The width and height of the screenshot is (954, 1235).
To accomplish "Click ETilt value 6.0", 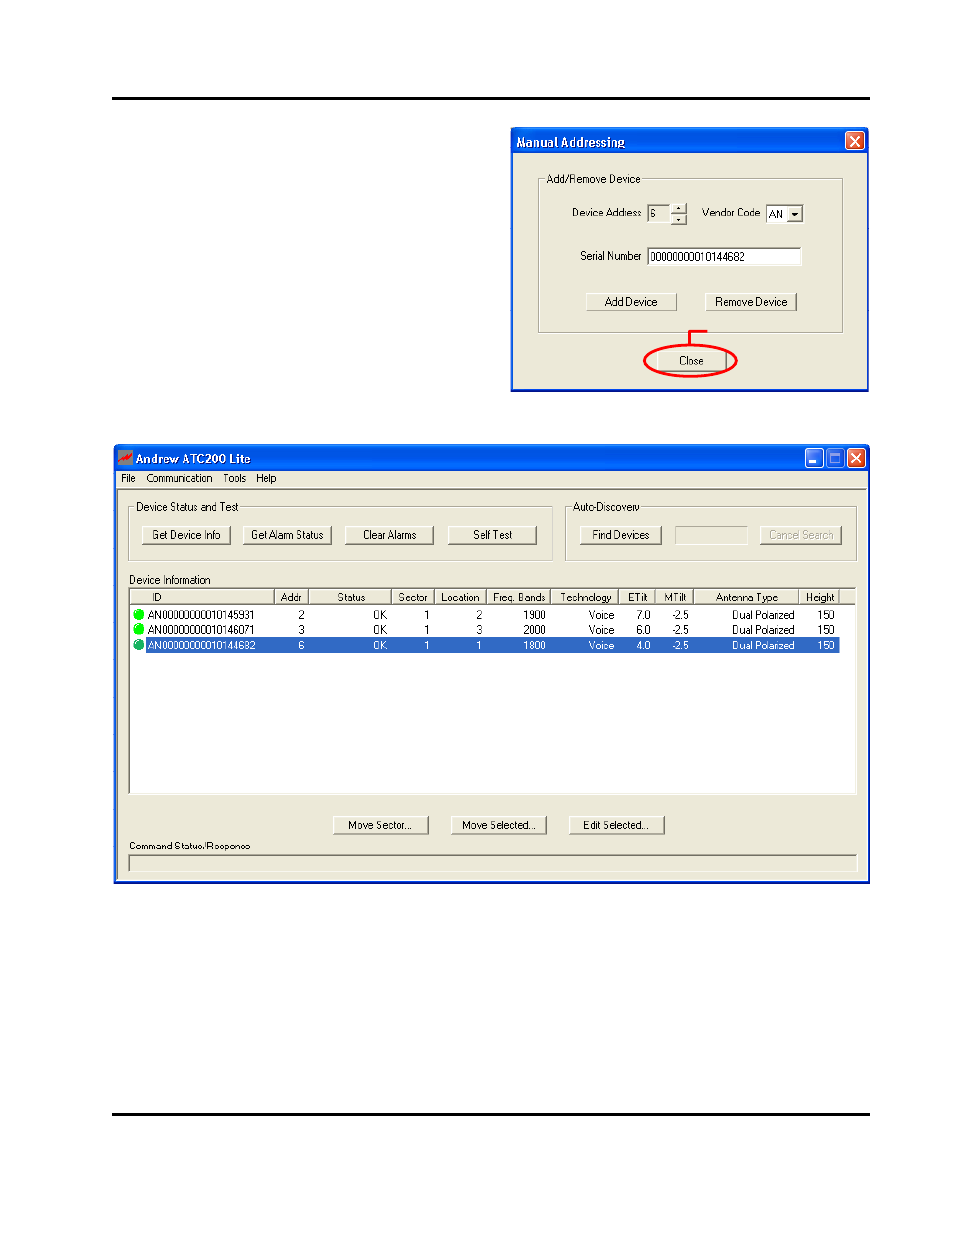I will [643, 630].
